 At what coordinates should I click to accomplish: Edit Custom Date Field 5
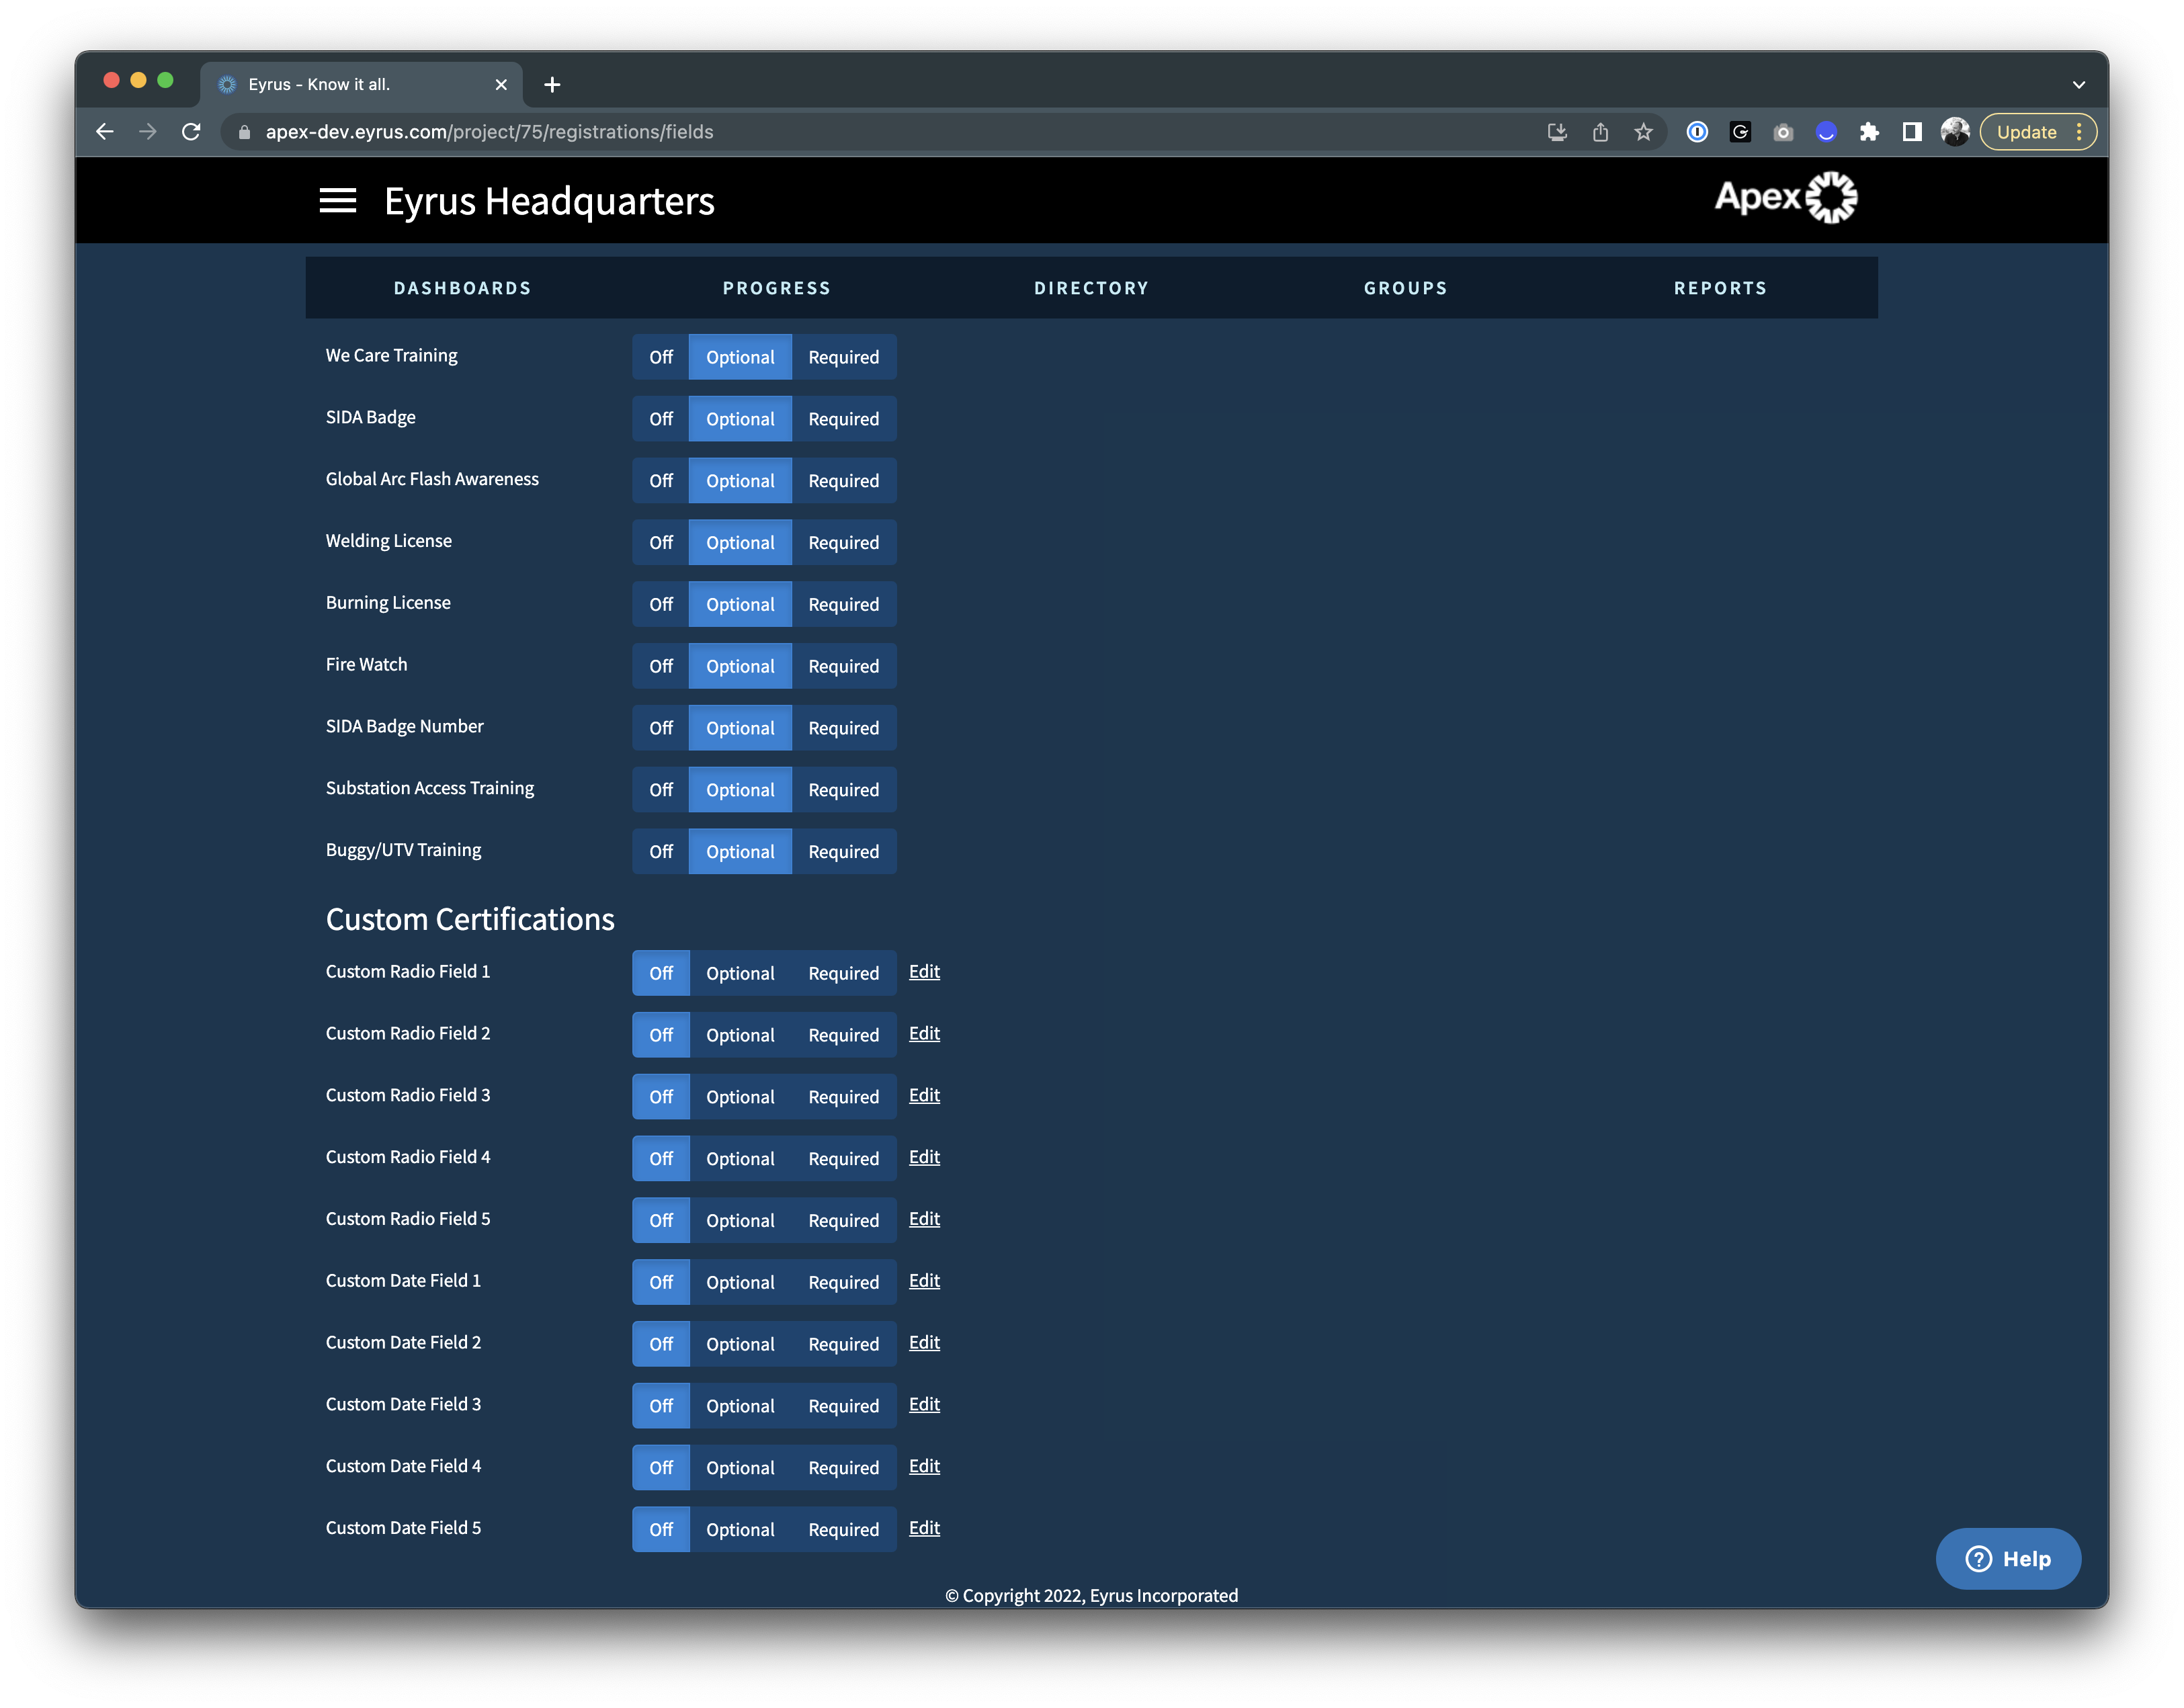pyautogui.click(x=924, y=1528)
